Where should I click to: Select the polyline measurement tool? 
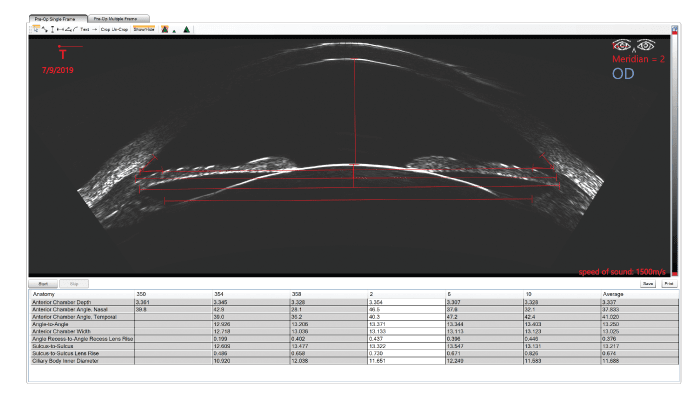(x=45, y=29)
